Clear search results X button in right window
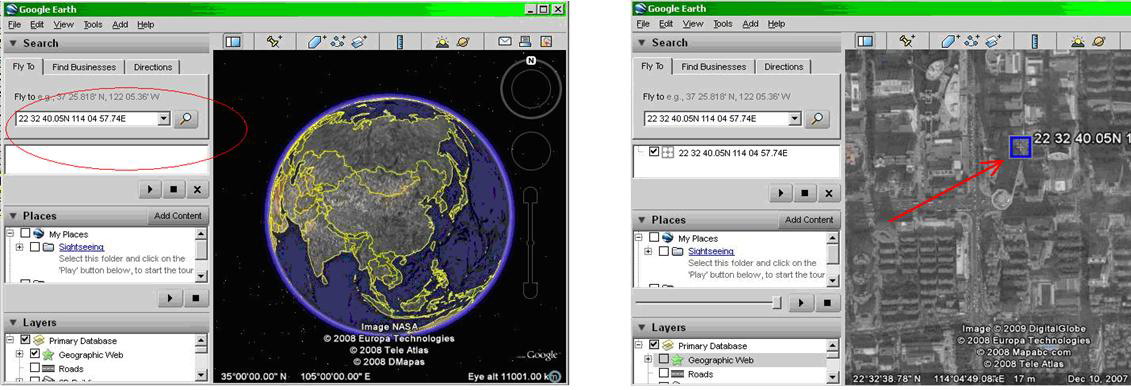Screen dimensions: 1131x390 pos(828,193)
